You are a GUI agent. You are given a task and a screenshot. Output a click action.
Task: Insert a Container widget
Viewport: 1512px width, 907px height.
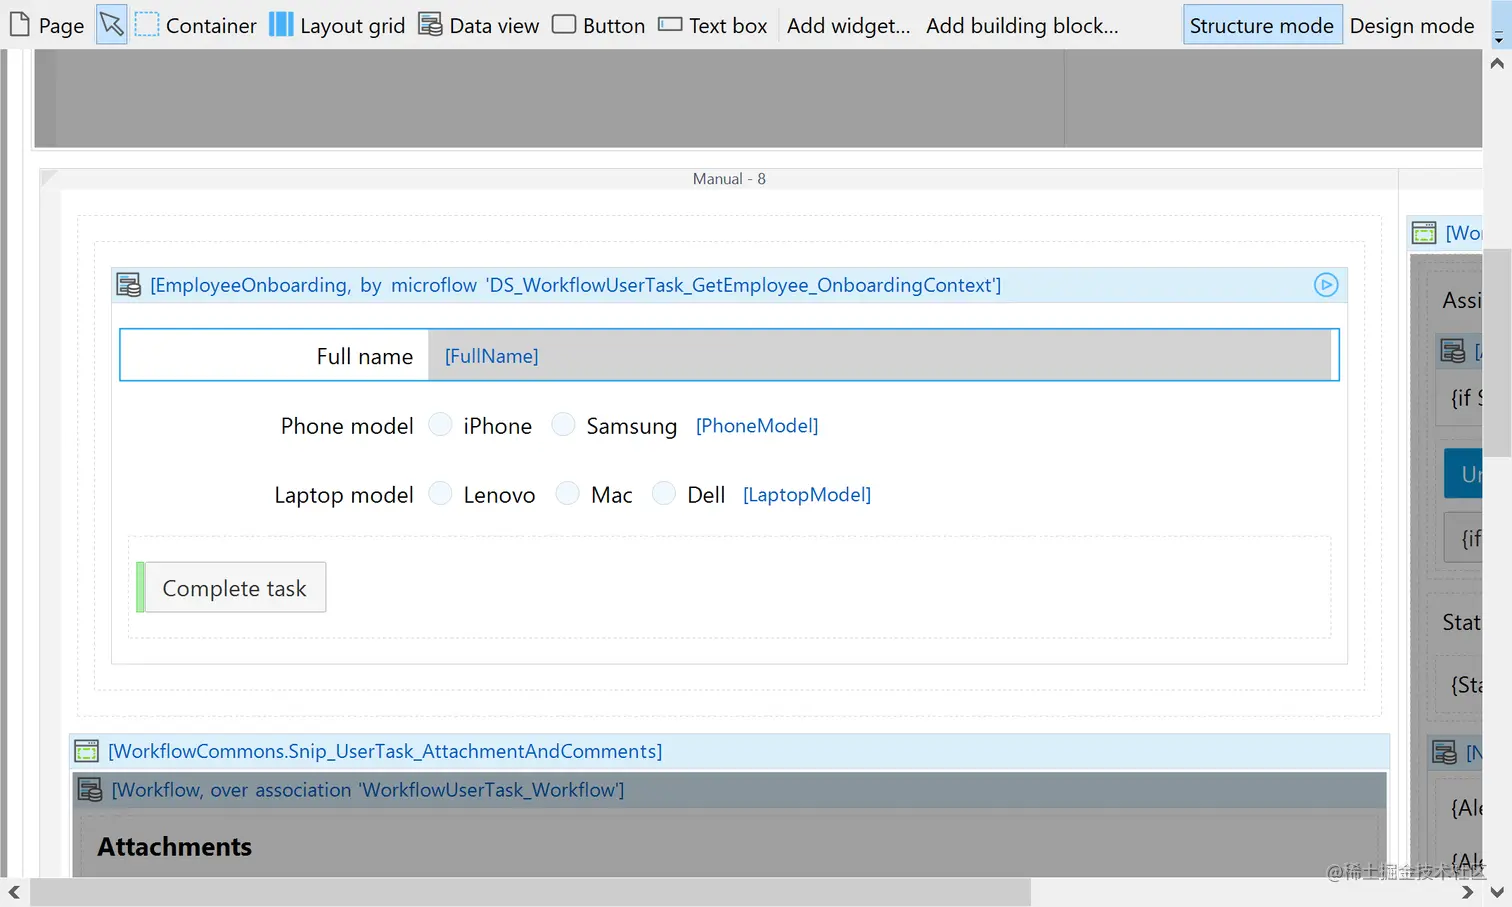[x=196, y=25]
